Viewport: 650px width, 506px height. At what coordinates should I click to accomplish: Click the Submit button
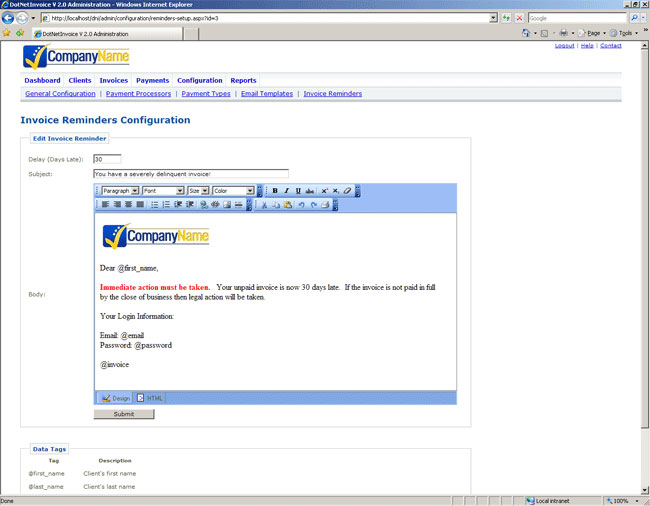coord(124,414)
